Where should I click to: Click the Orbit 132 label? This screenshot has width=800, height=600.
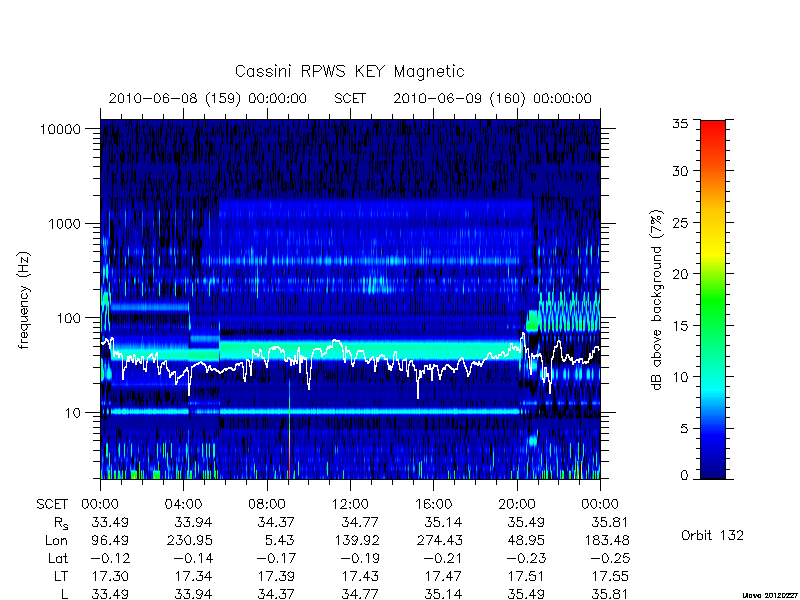tap(712, 535)
